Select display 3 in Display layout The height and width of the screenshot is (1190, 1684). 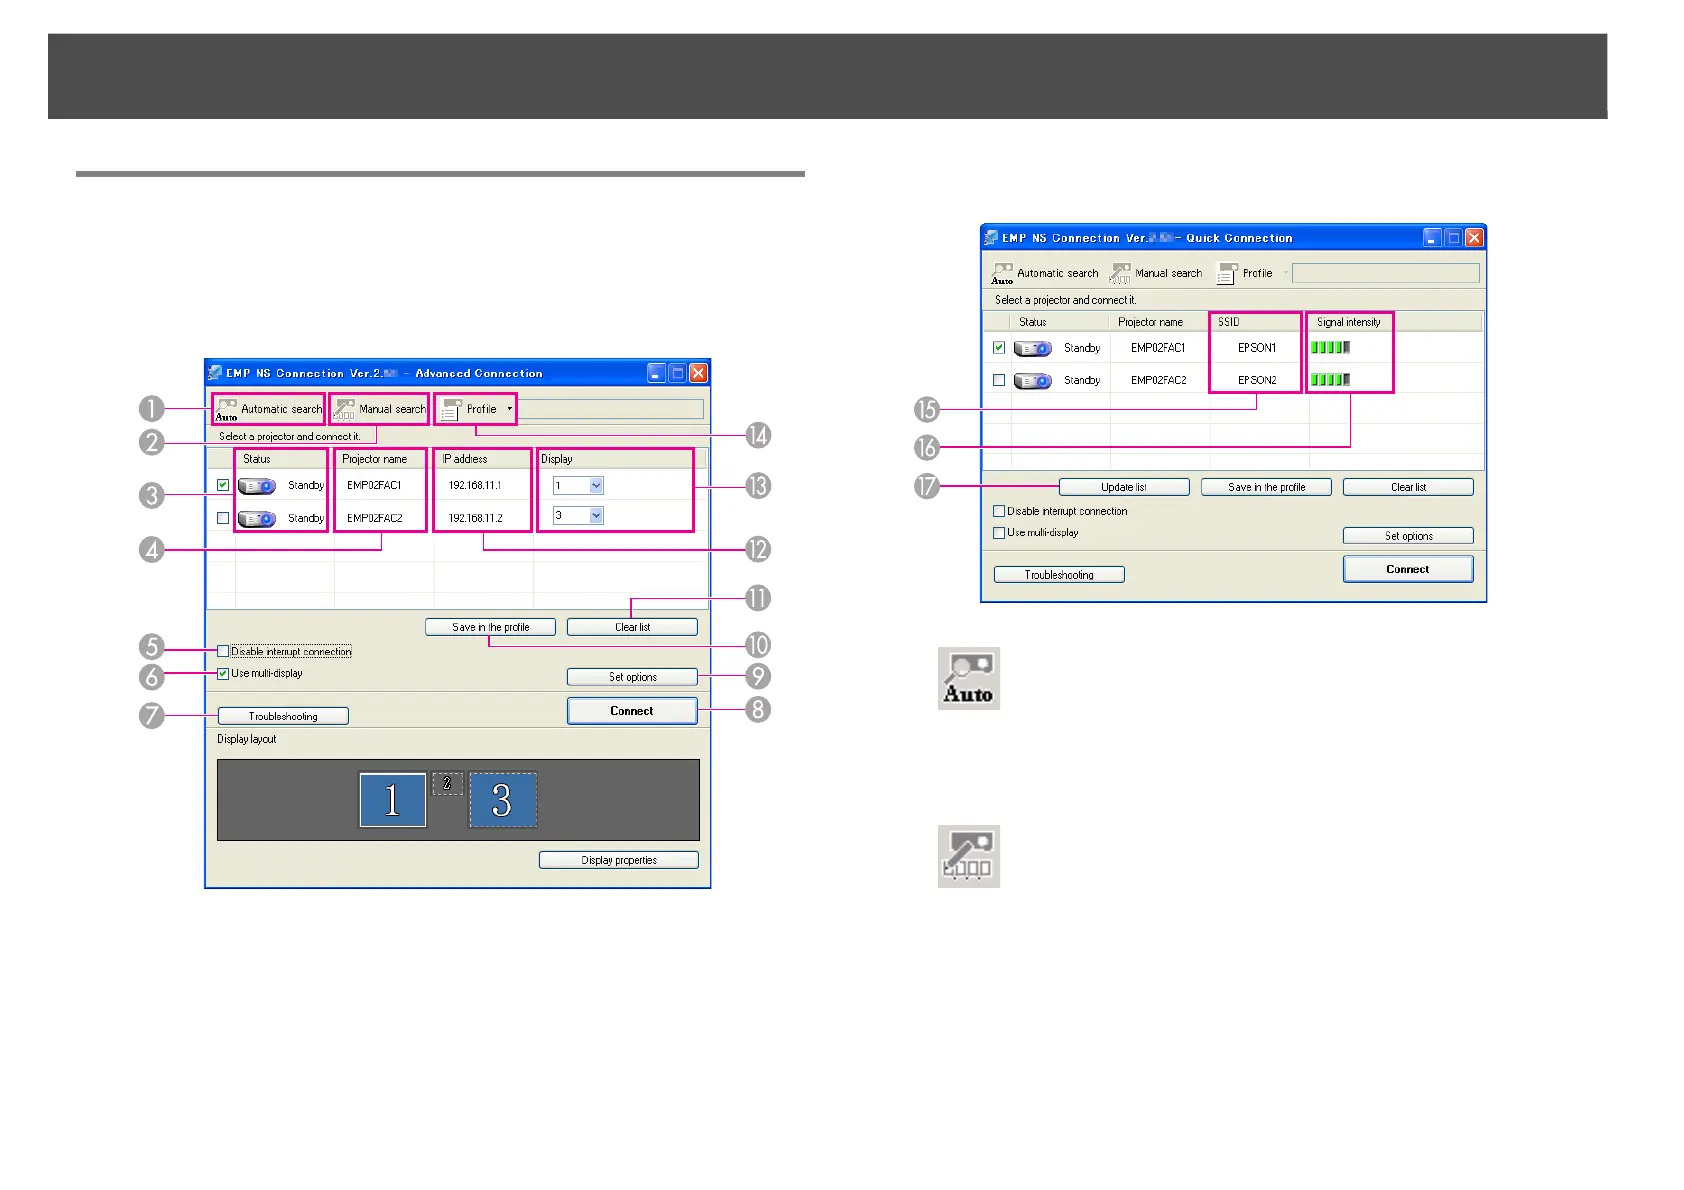coord(503,800)
